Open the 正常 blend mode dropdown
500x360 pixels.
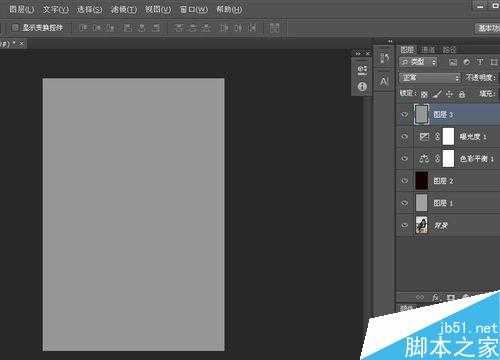[x=430, y=78]
